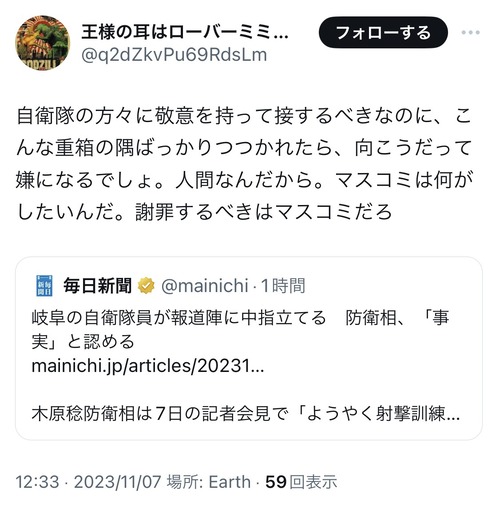Click the 場所: Earth location label
The width and height of the screenshot is (500, 510).
(x=209, y=482)
